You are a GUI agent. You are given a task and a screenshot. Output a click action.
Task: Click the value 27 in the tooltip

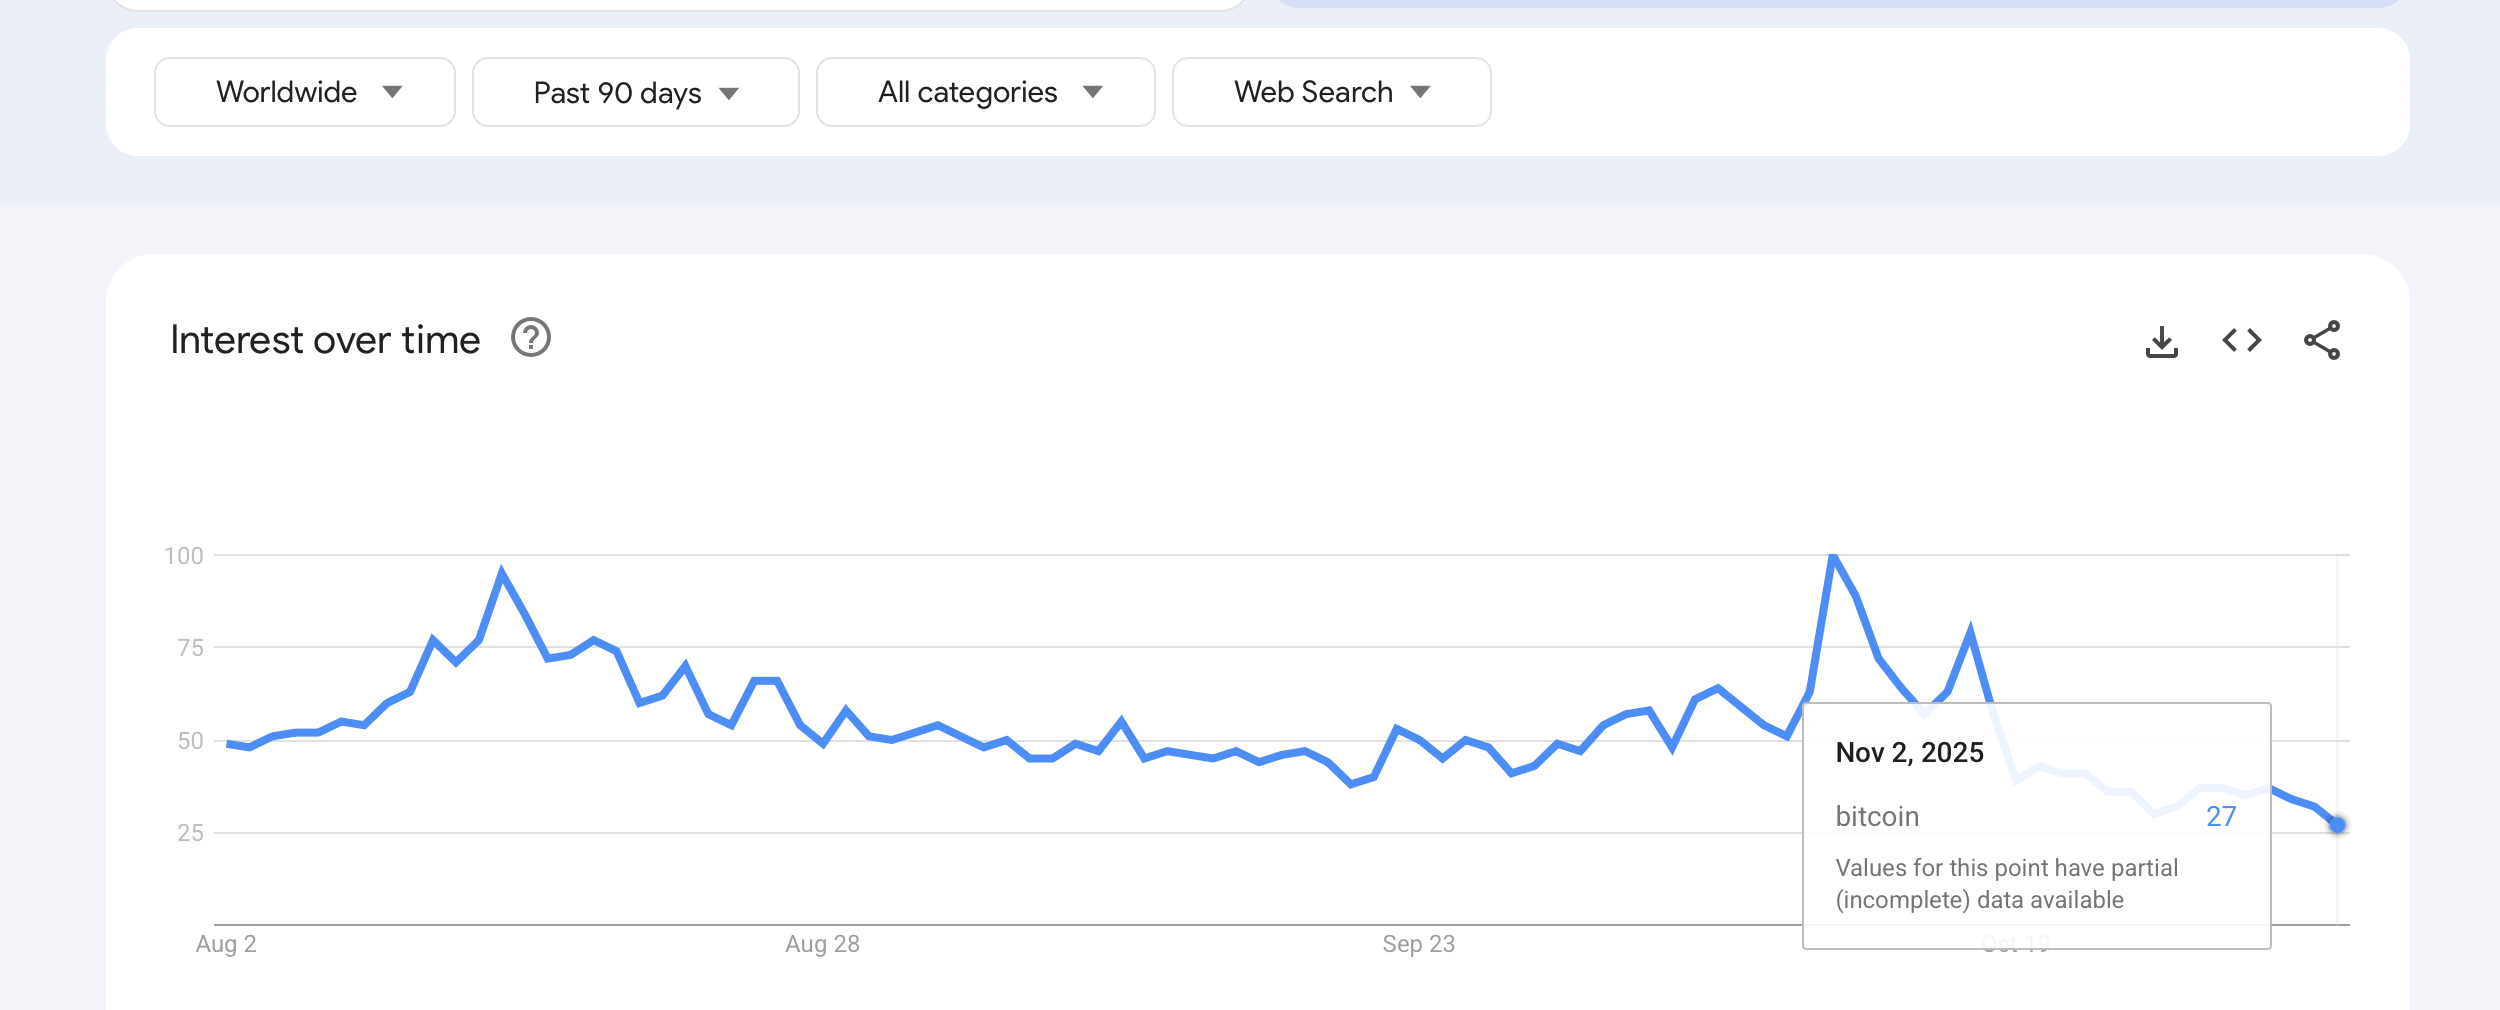pos(2219,817)
